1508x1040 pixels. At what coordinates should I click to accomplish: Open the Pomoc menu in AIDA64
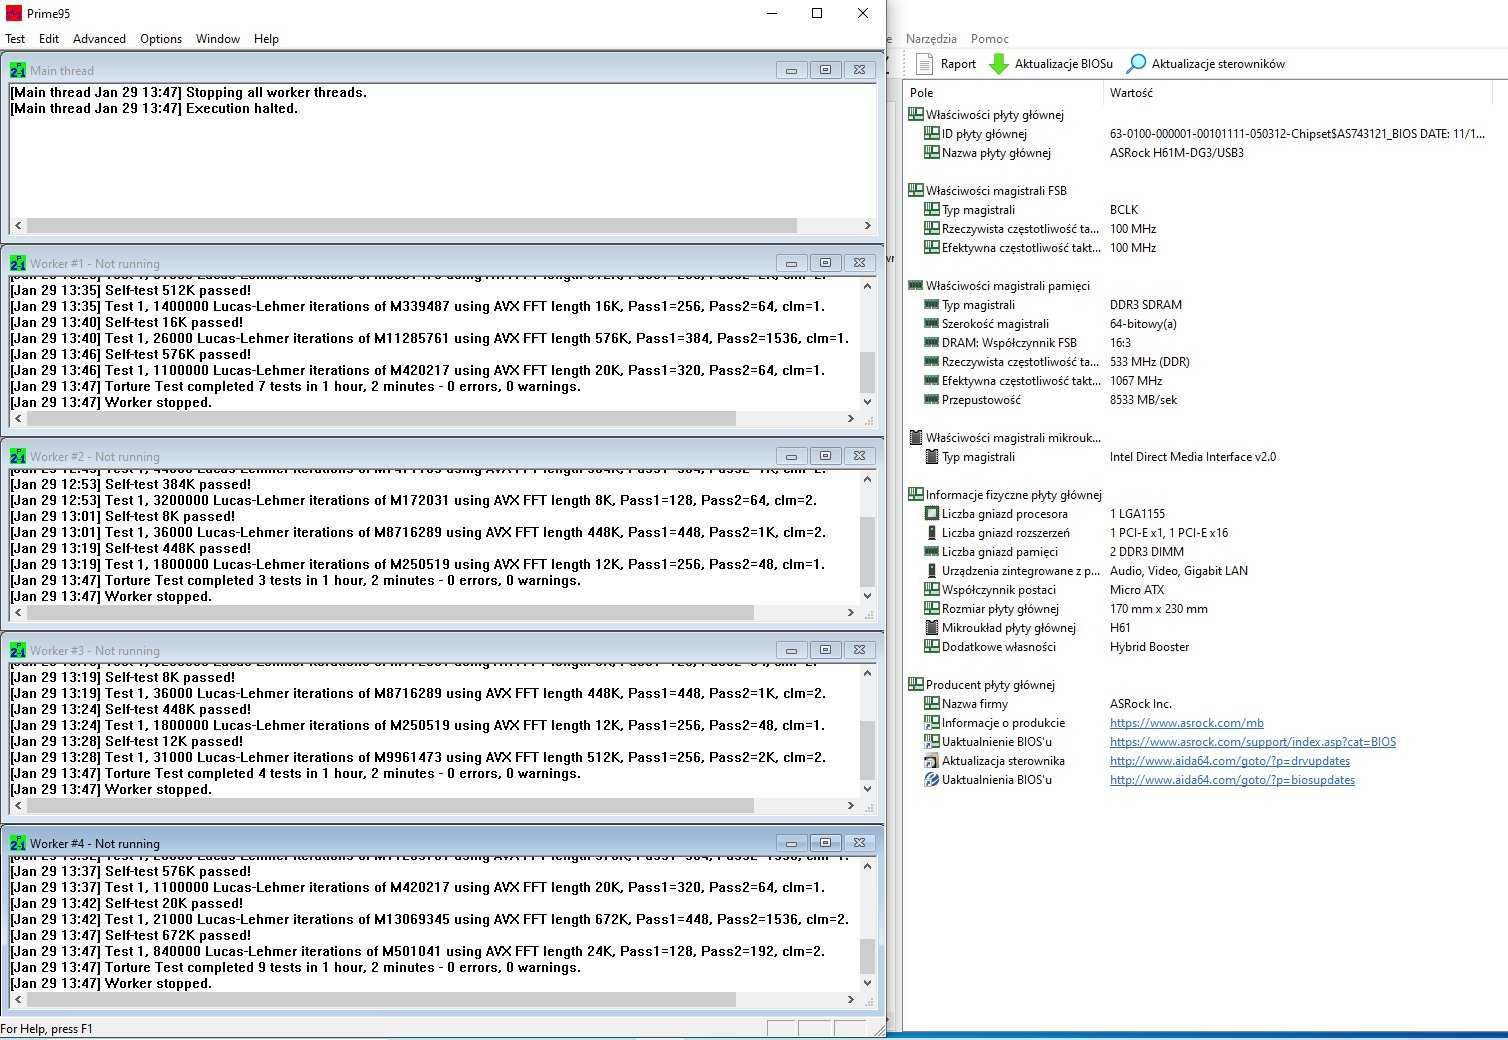[989, 39]
